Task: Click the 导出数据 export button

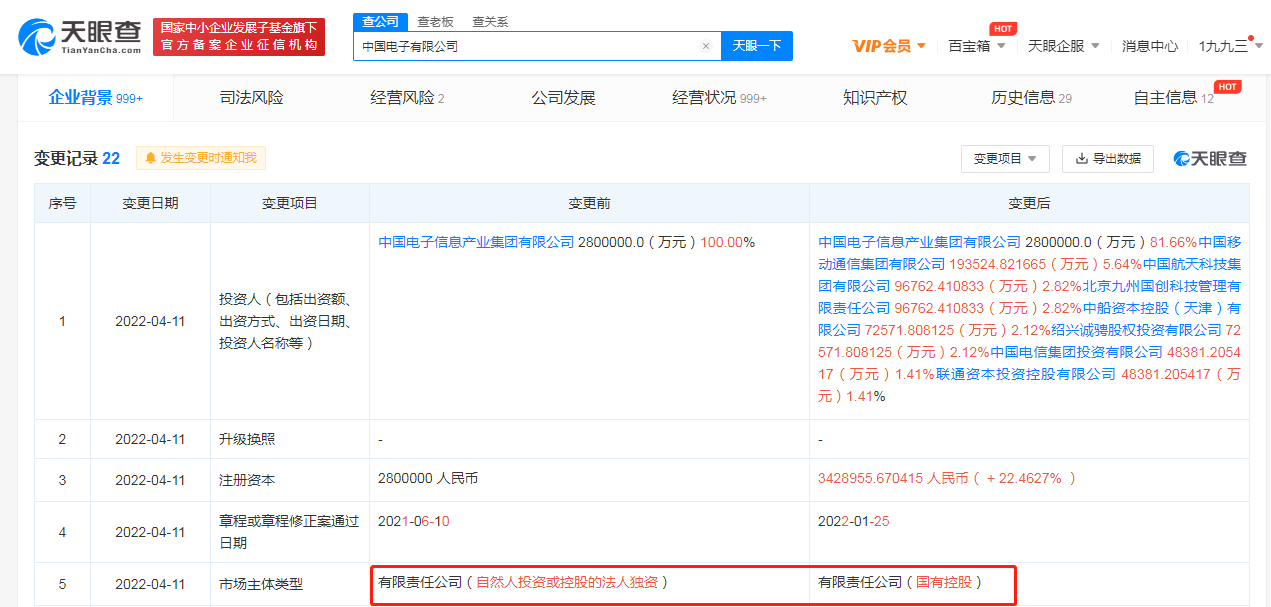Action: pos(1108,159)
